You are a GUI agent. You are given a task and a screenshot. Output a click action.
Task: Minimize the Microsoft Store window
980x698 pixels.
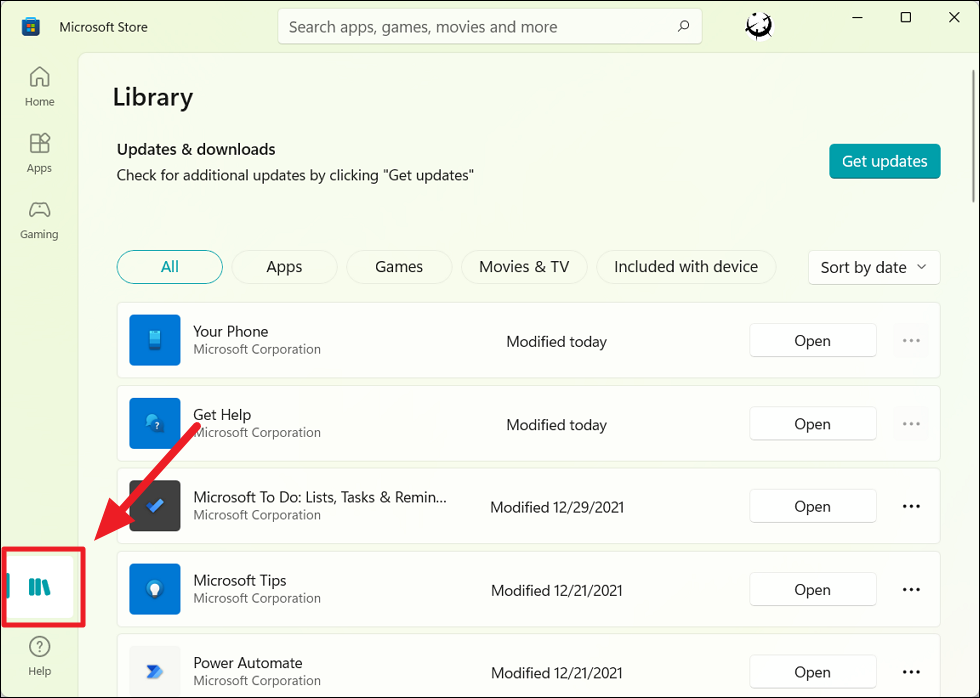pyautogui.click(x=858, y=17)
